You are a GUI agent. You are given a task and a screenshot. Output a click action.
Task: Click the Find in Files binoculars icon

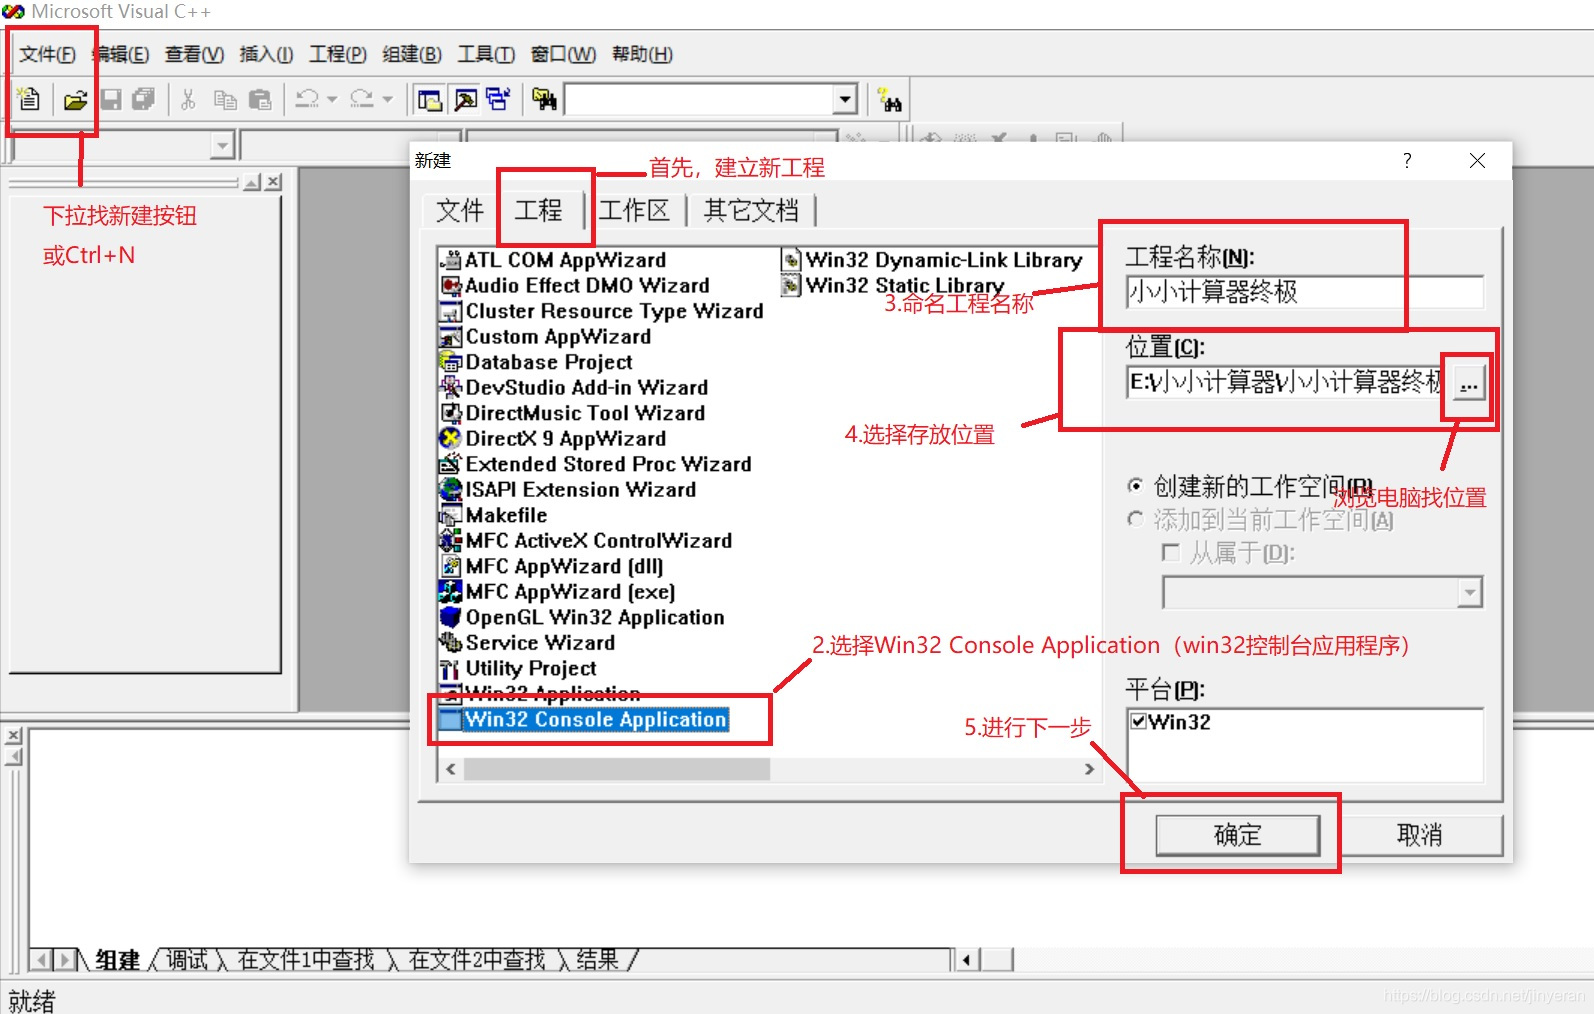pyautogui.click(x=544, y=99)
